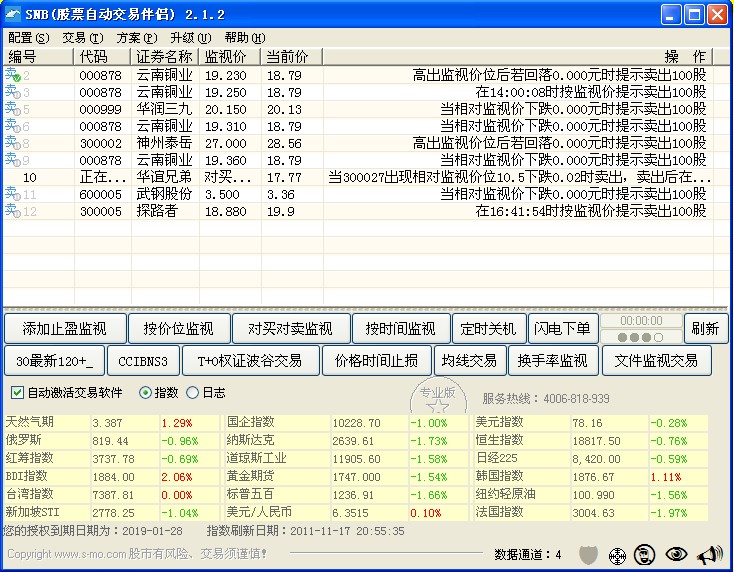This screenshot has width=734, height=572.
Task: Click the megaphone icon in status bar
Action: click(709, 554)
